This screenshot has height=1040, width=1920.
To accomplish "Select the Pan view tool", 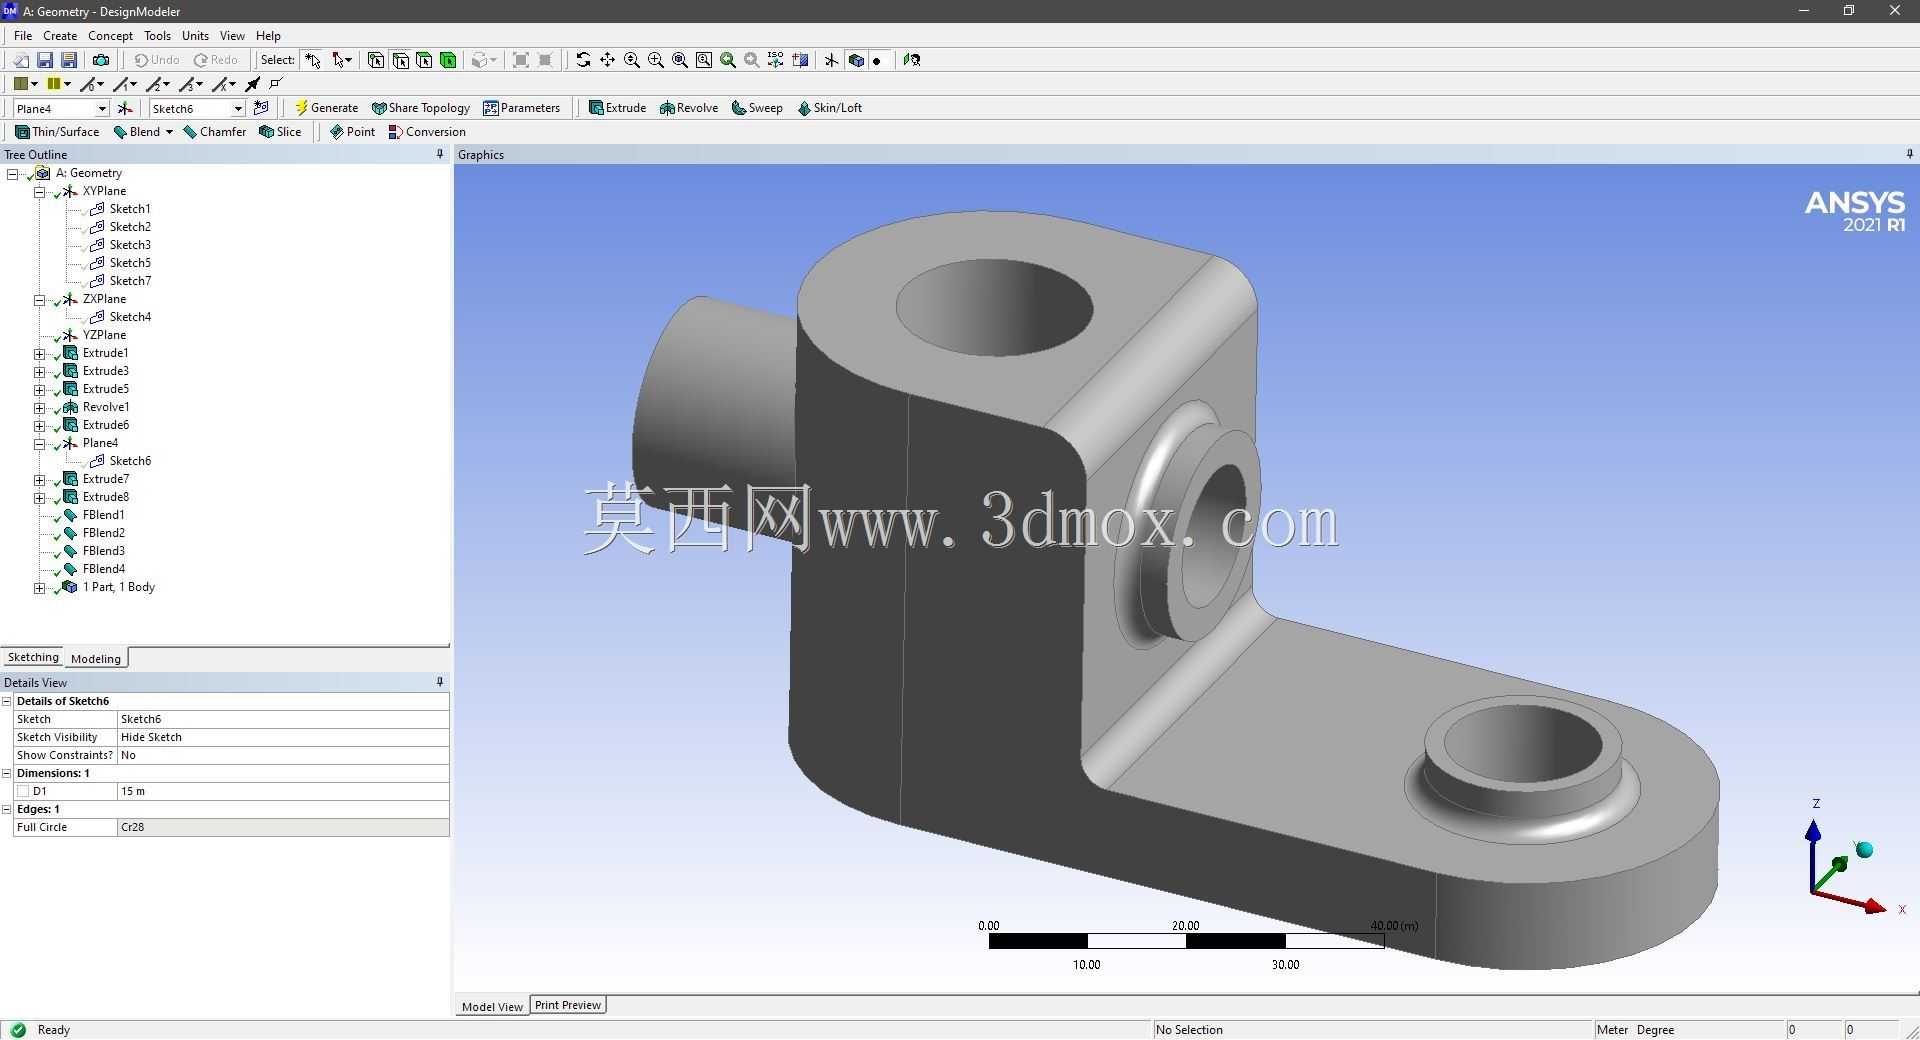I will 607,60.
